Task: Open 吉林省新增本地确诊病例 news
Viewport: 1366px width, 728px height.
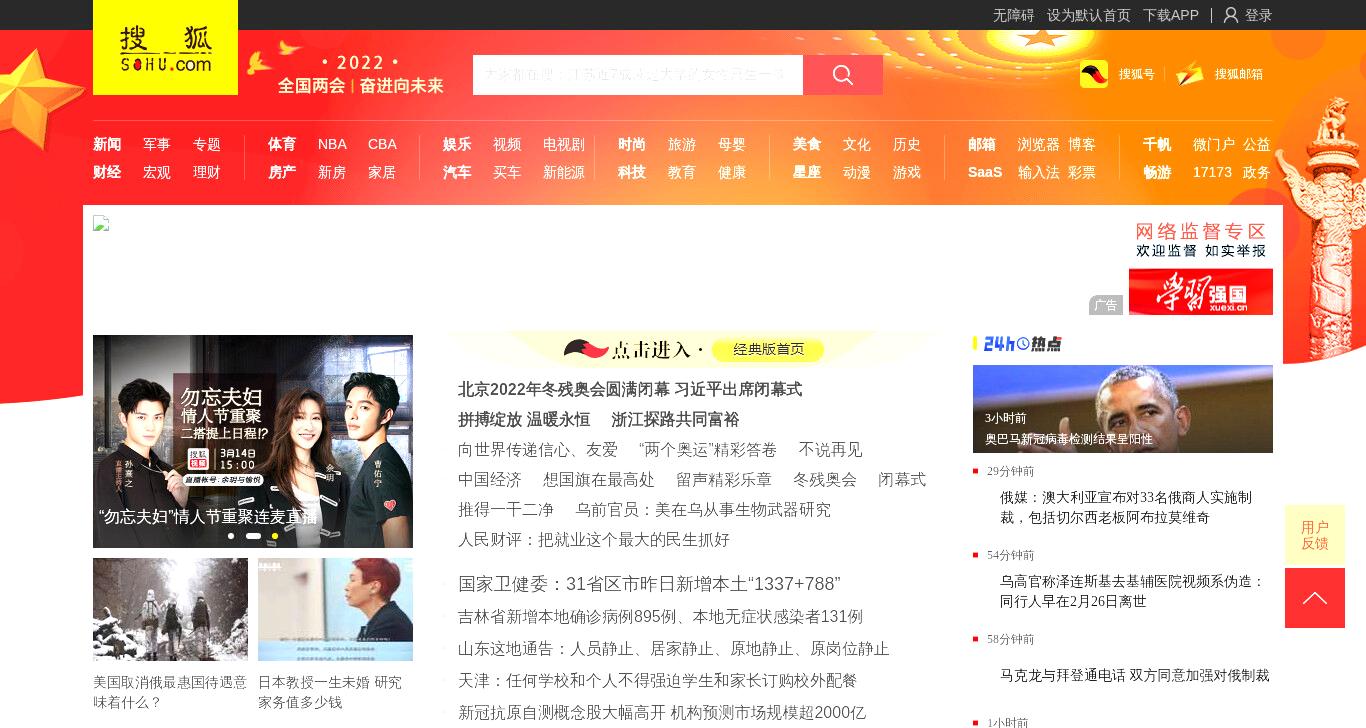Action: point(660,616)
